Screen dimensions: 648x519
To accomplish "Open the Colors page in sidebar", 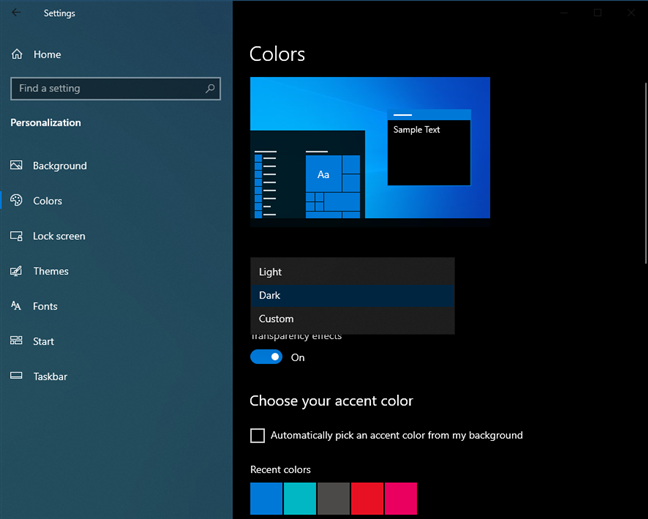I will tap(47, 201).
